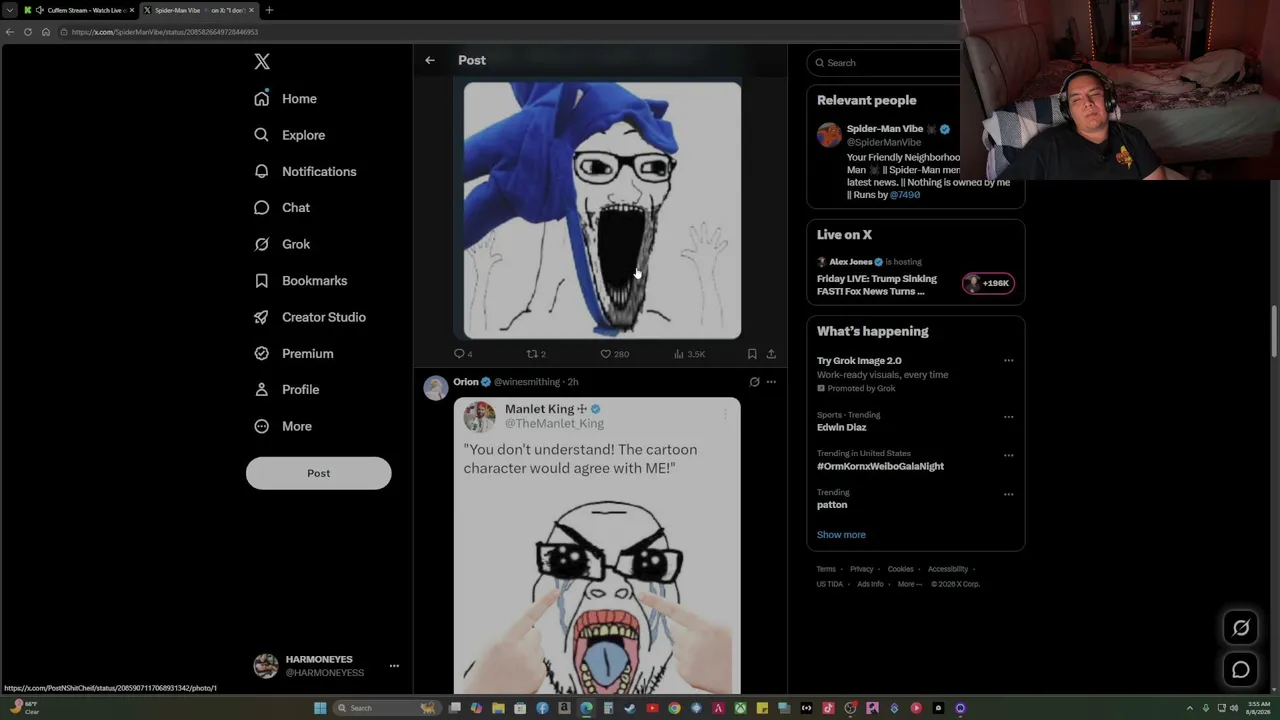Focus the X Search field
The height and width of the screenshot is (720, 1280).
click(884, 63)
